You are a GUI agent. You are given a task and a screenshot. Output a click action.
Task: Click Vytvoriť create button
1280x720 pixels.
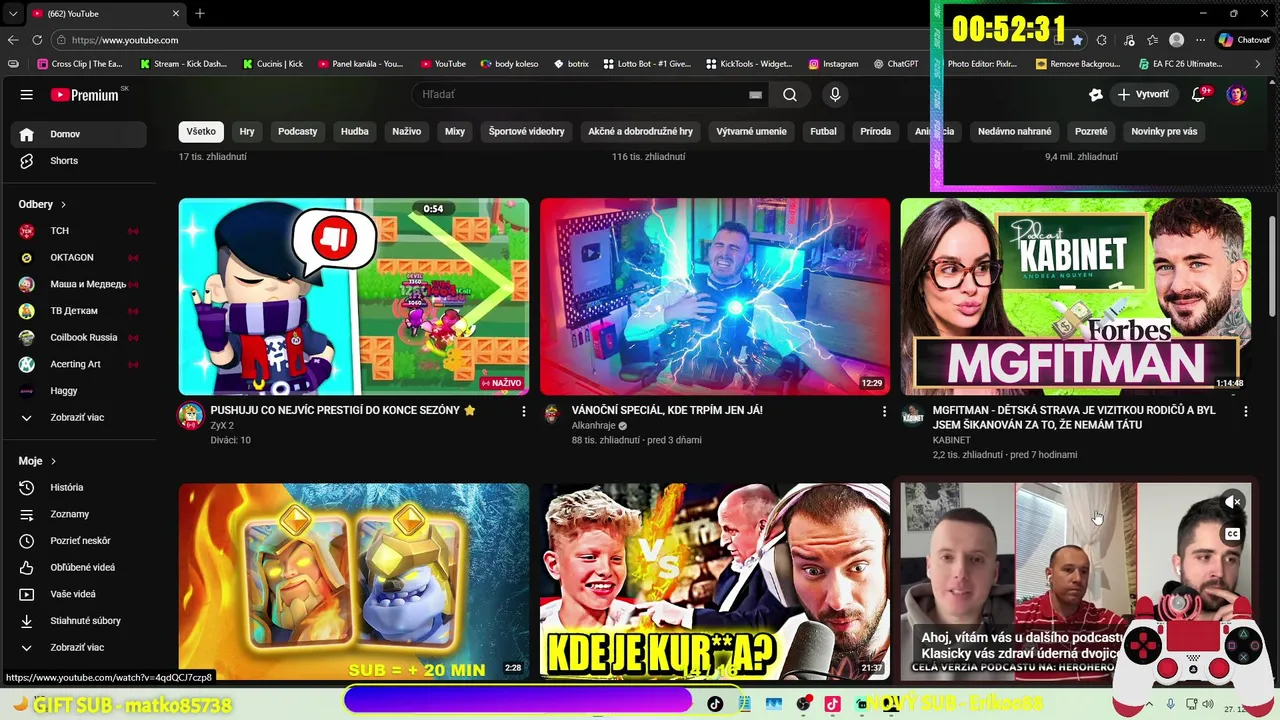(1143, 95)
